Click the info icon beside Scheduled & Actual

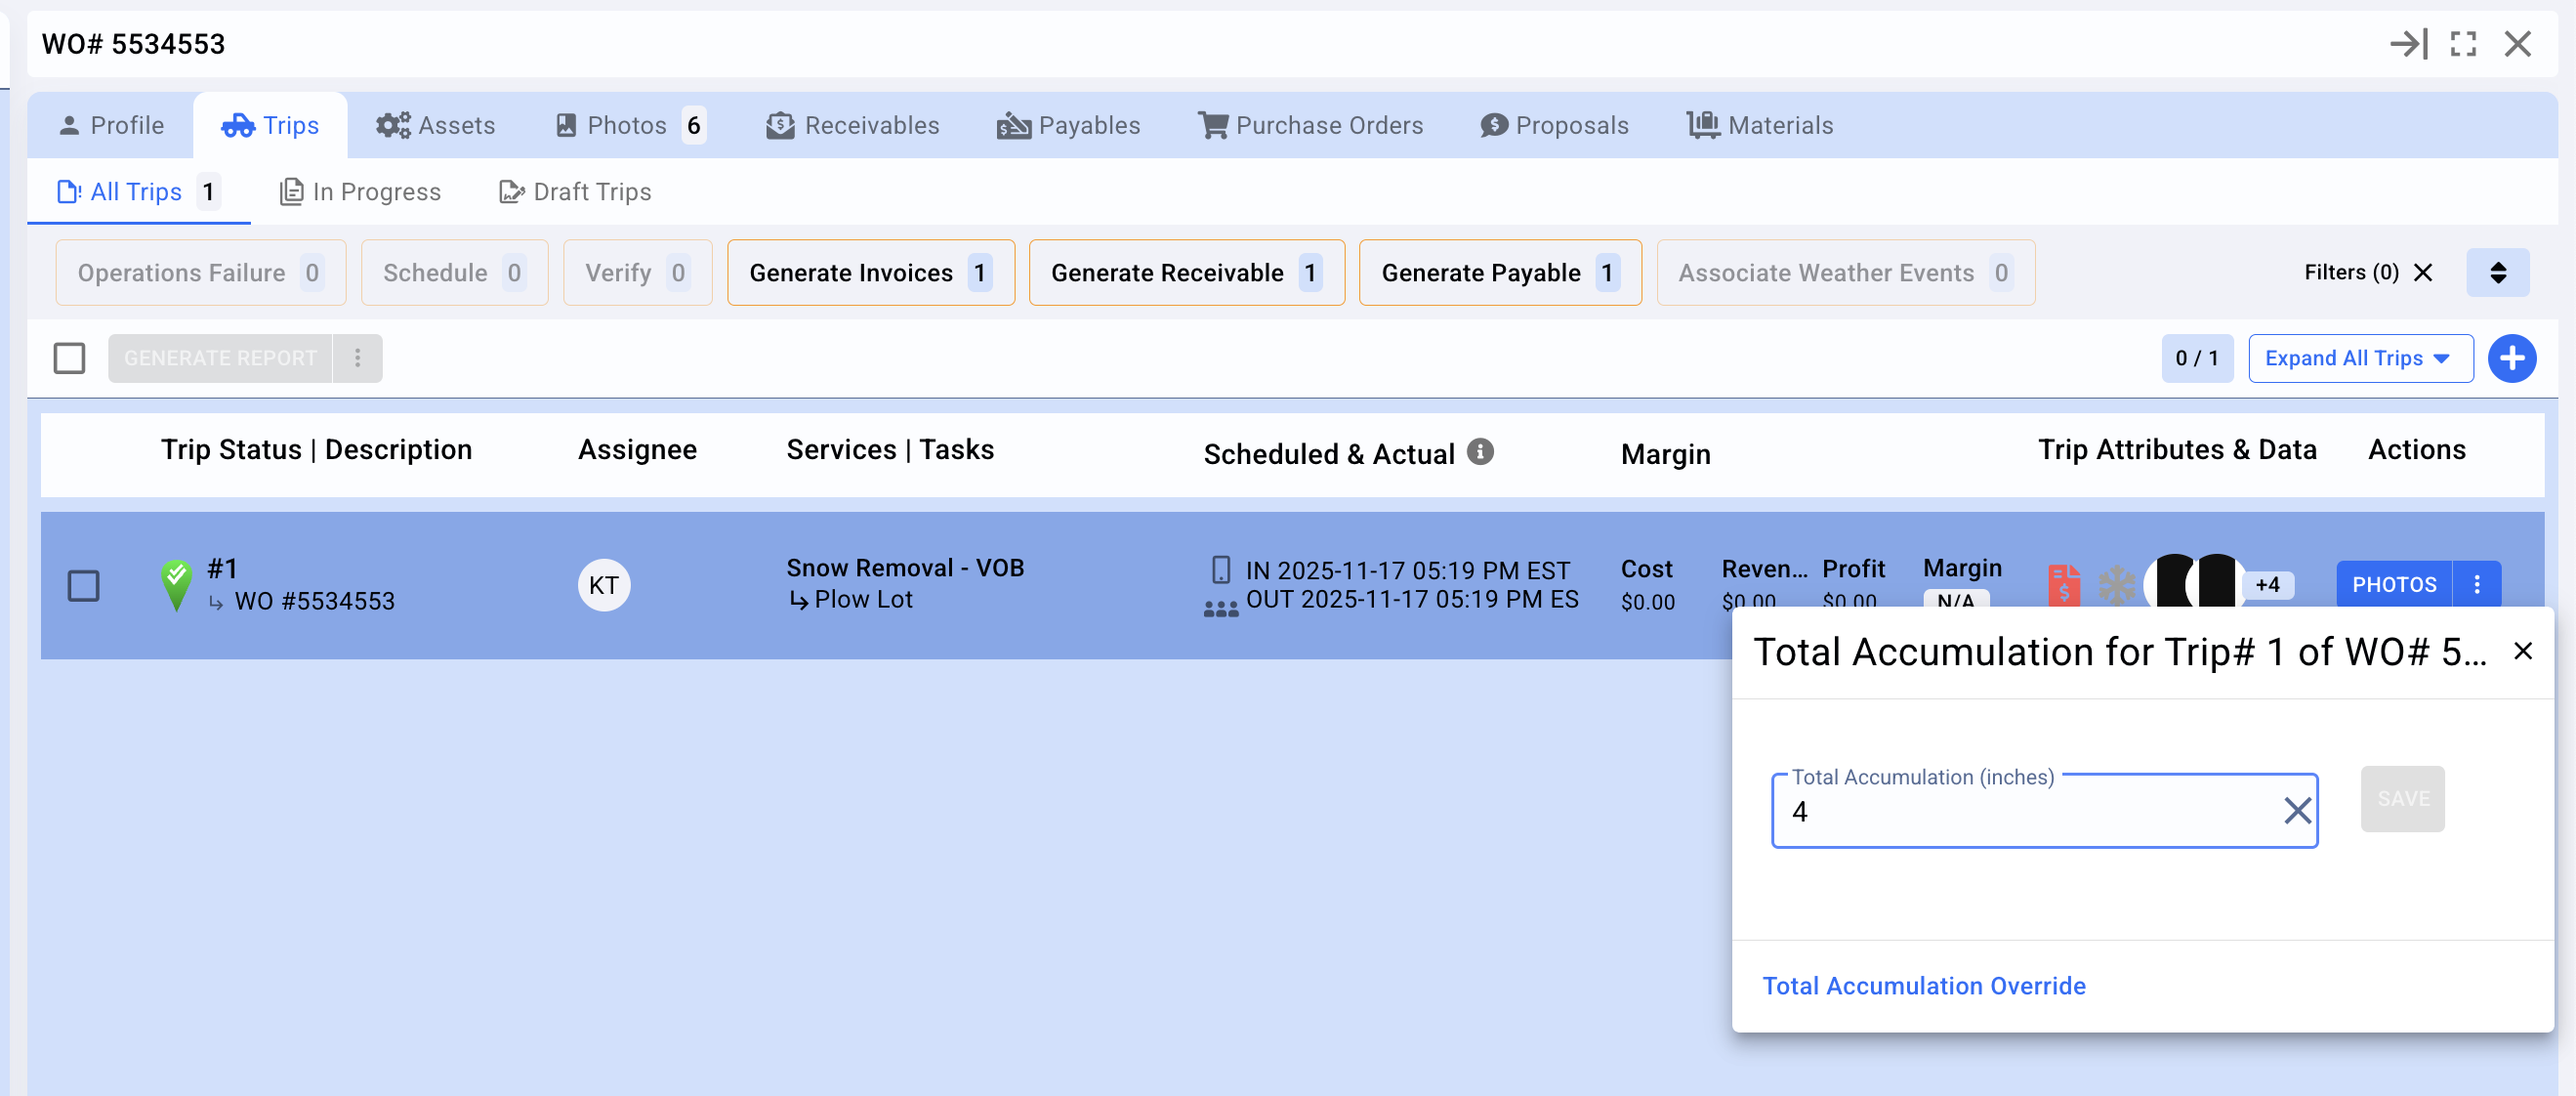[x=1480, y=452]
